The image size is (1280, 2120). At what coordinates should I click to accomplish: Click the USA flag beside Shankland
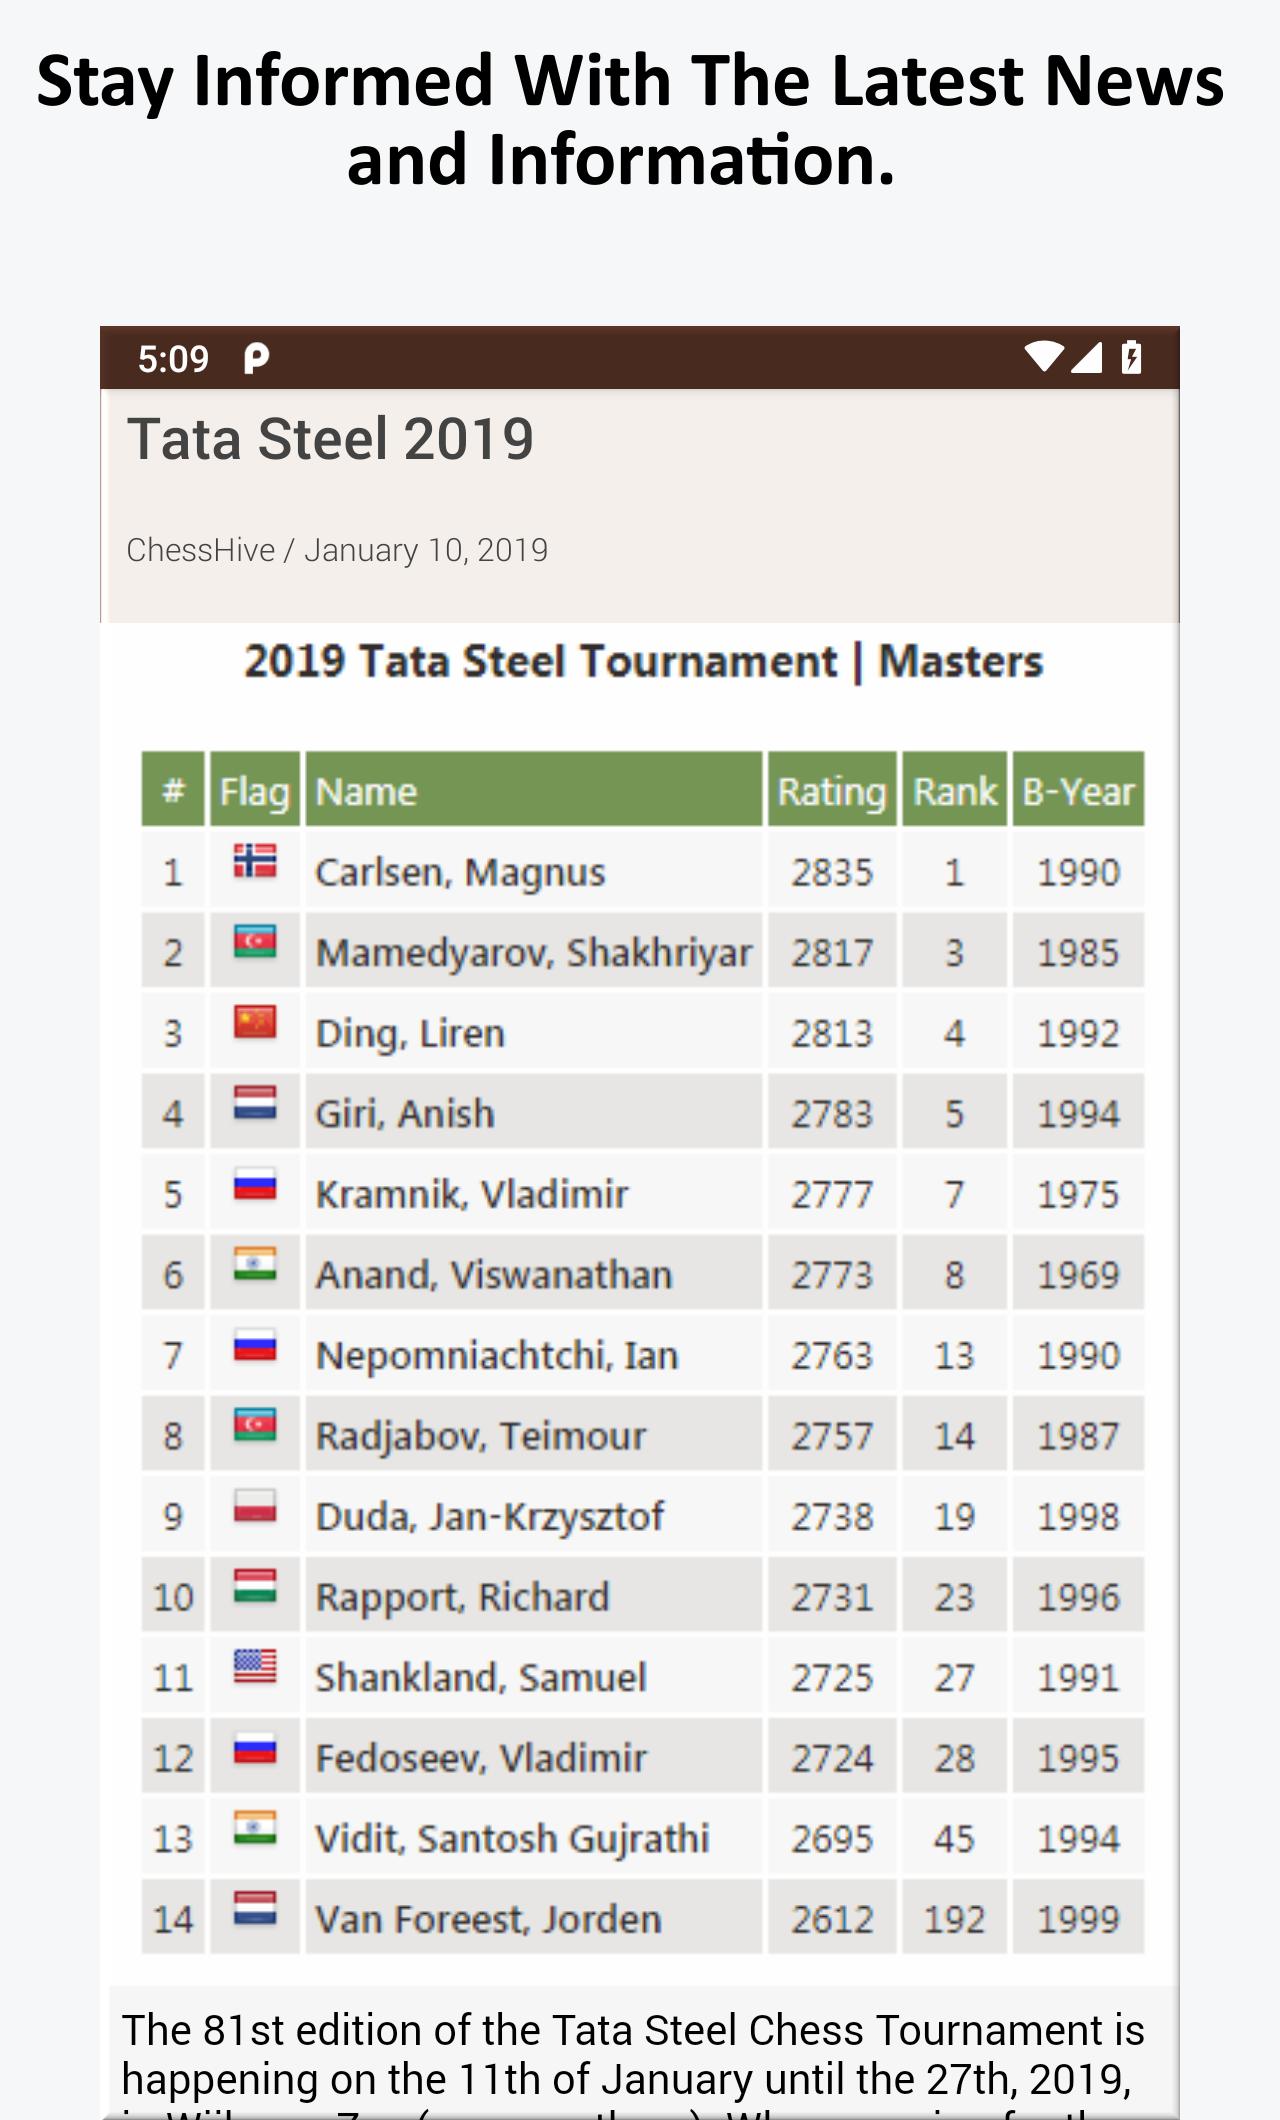(x=255, y=1666)
